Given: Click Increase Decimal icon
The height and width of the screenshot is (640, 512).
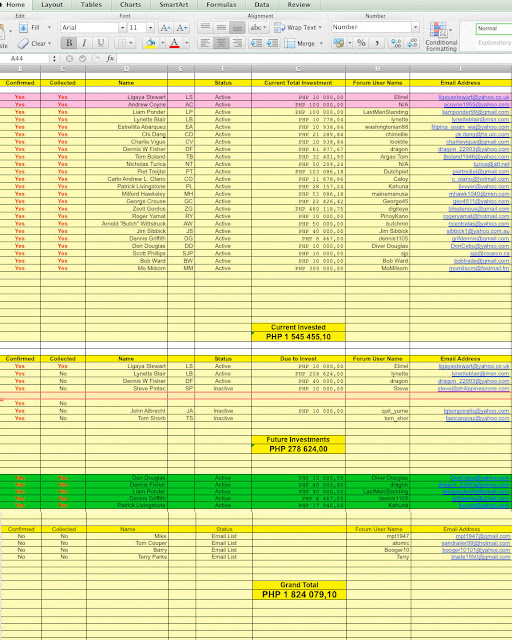Looking at the screenshot, I should [x=396, y=43].
